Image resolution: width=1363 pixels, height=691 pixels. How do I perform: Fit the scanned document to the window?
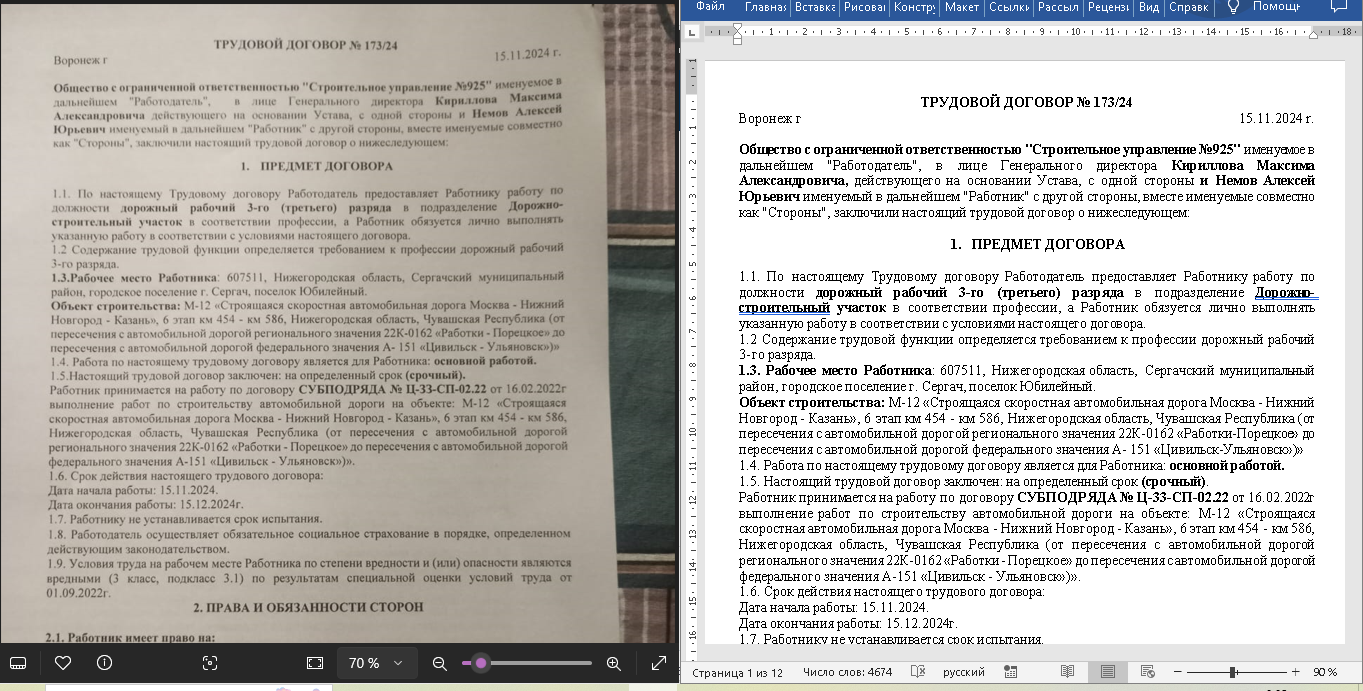click(315, 662)
